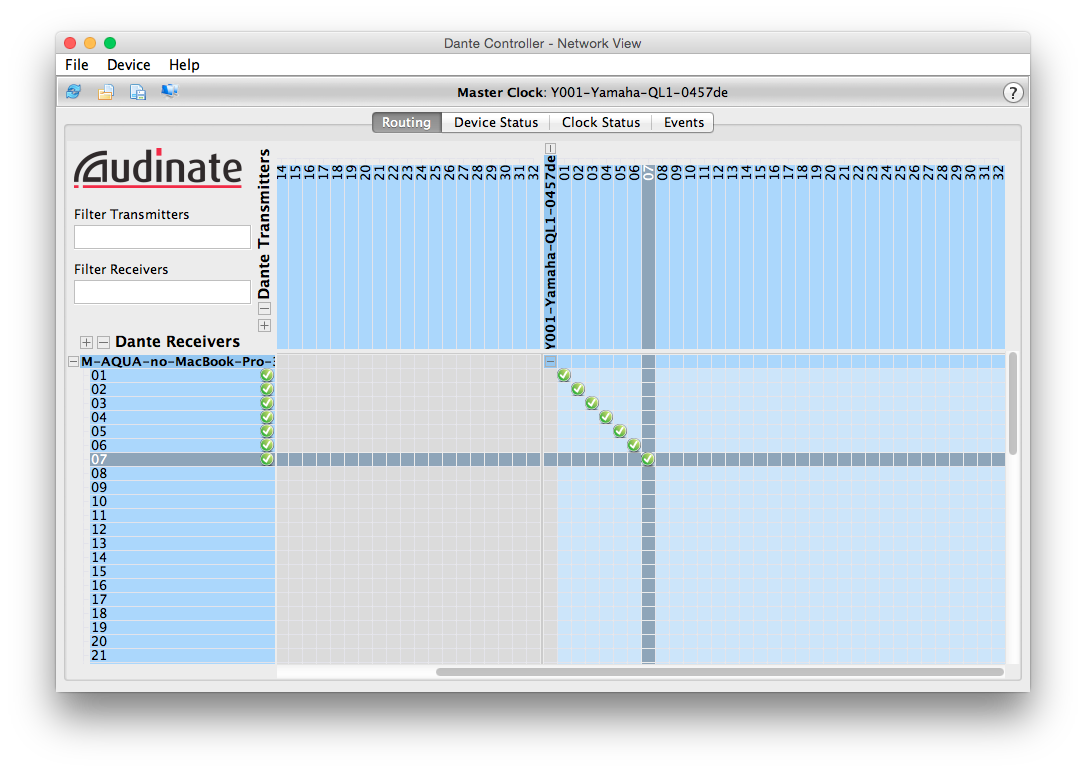Image resolution: width=1086 pixels, height=772 pixels.
Task: Toggle subscription Yamaha channel 01 to receiver 01
Action: point(564,375)
